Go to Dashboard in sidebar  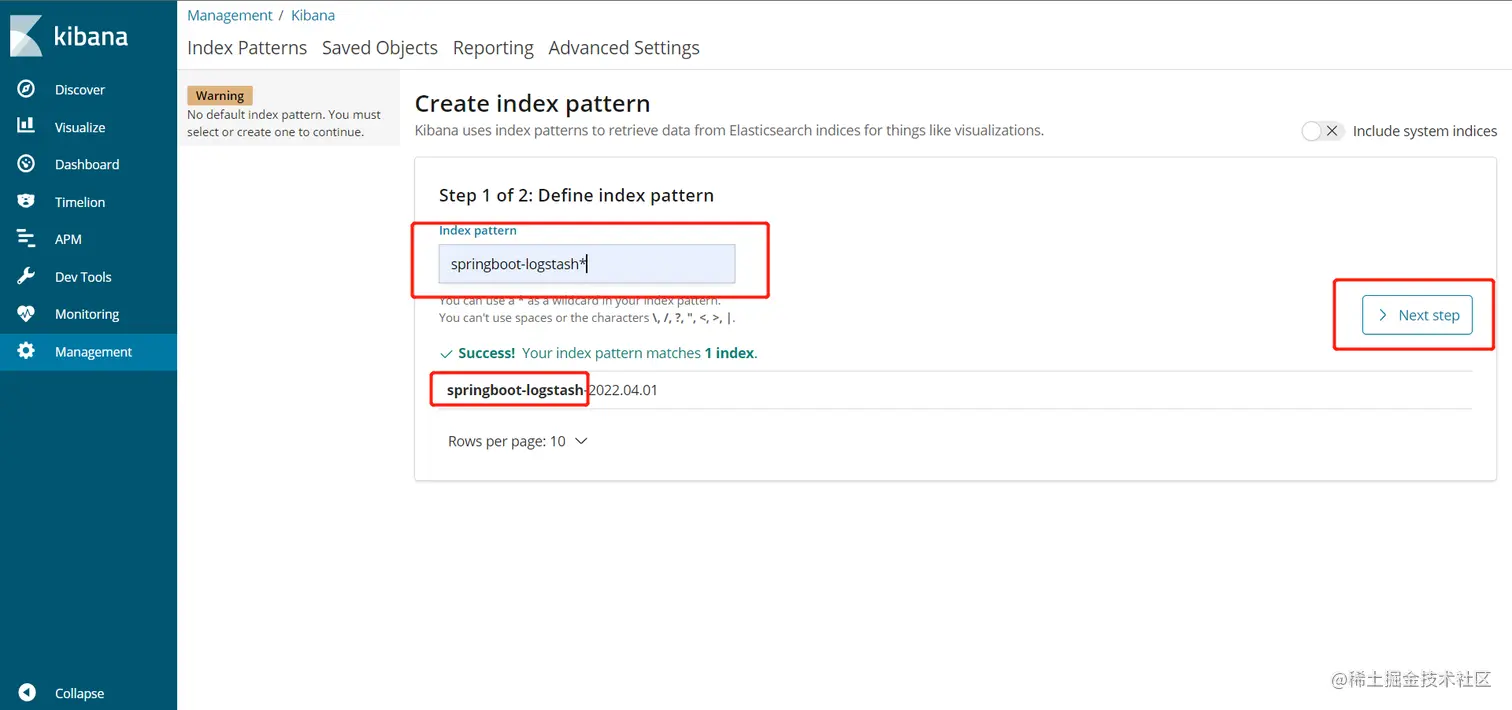click(88, 164)
